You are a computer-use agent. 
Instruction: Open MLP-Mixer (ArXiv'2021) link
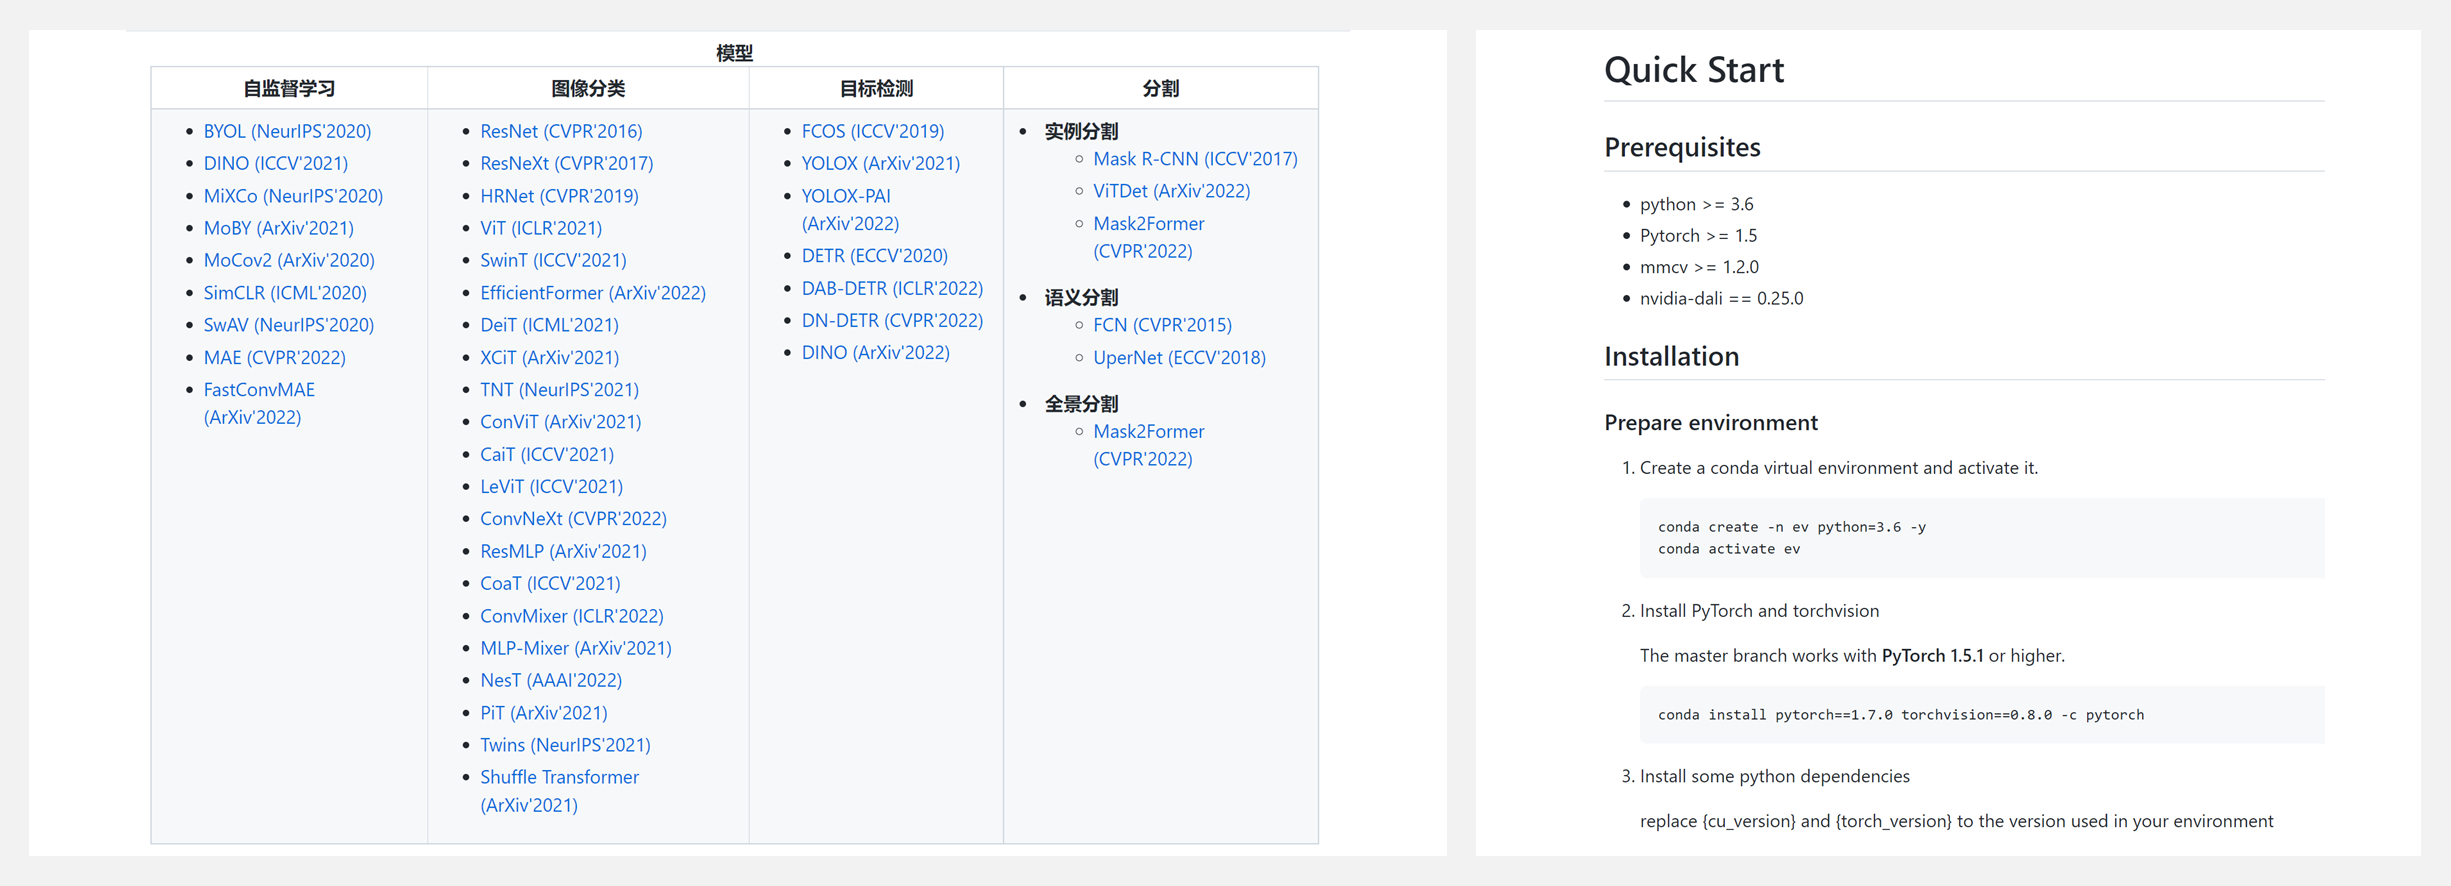[576, 648]
